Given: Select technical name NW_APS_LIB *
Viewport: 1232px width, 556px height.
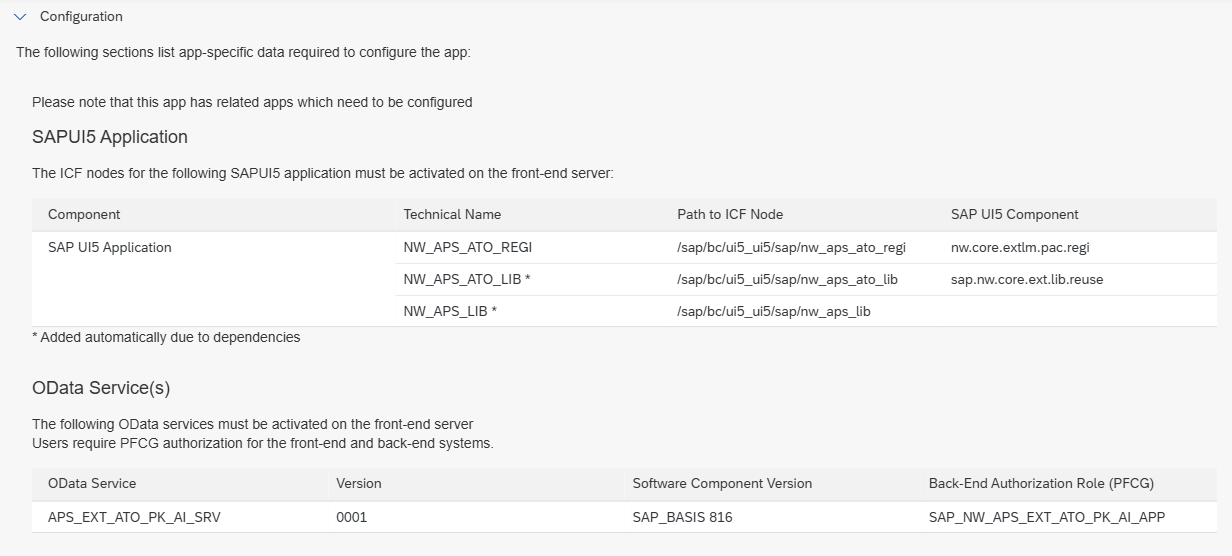Looking at the screenshot, I should pos(450,311).
